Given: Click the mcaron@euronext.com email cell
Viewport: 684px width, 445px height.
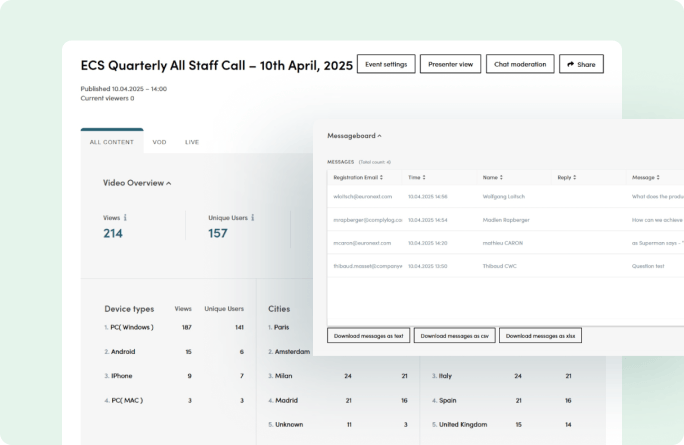Looking at the screenshot, I should [362, 243].
